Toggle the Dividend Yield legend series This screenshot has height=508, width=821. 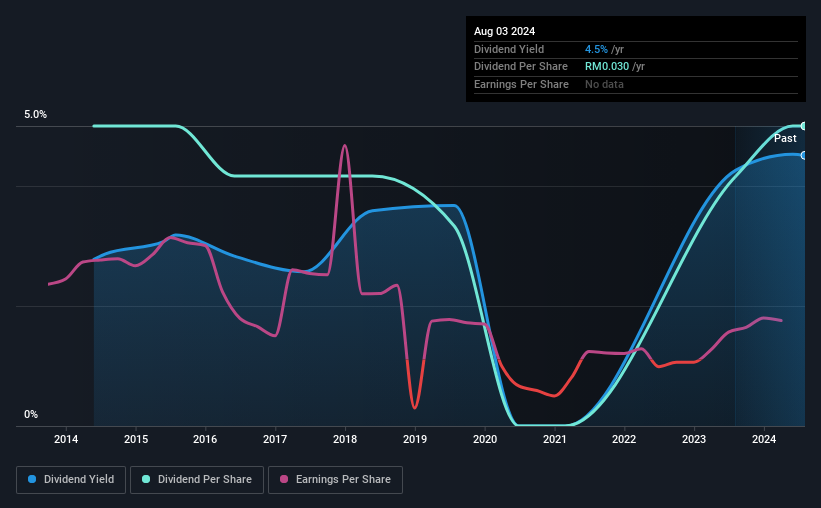coord(71,480)
